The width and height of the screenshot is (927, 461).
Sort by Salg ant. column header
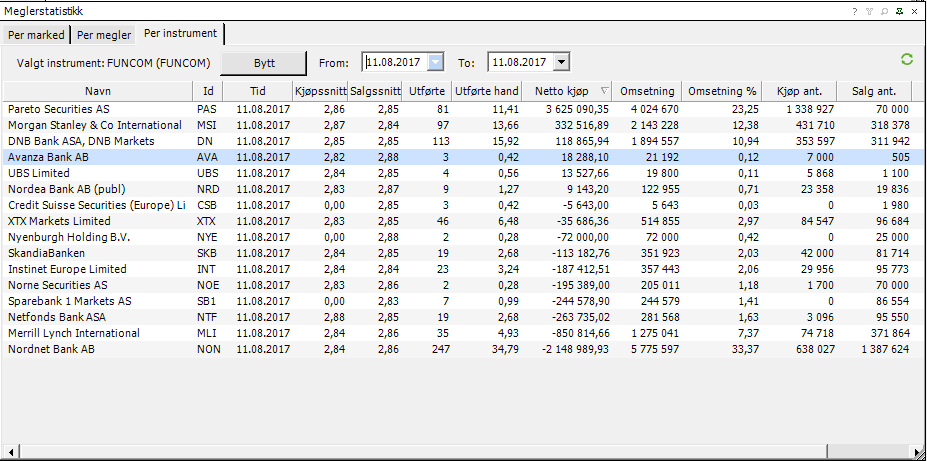coord(874,91)
